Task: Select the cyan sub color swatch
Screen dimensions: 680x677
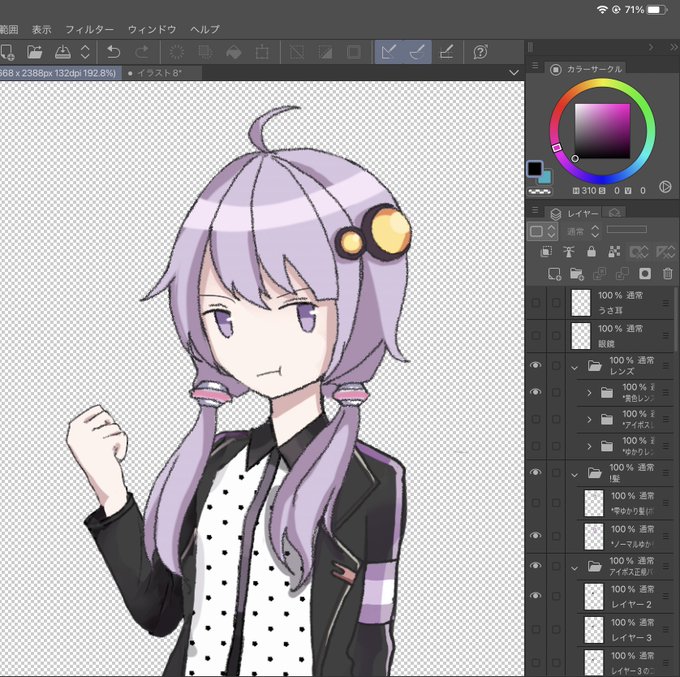Action: point(546,177)
